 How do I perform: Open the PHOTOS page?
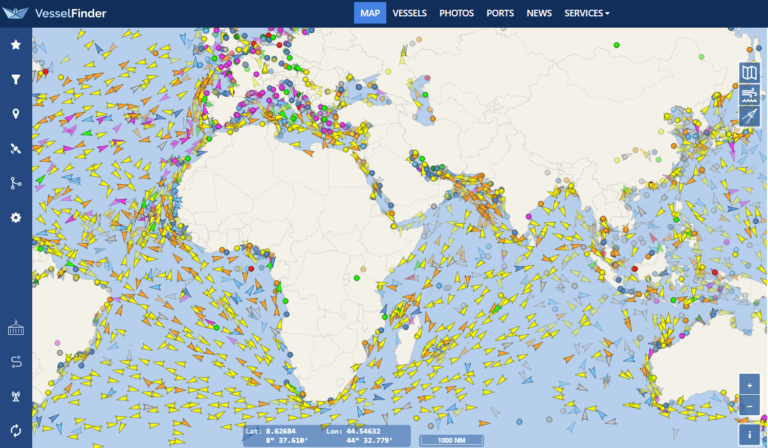456,13
